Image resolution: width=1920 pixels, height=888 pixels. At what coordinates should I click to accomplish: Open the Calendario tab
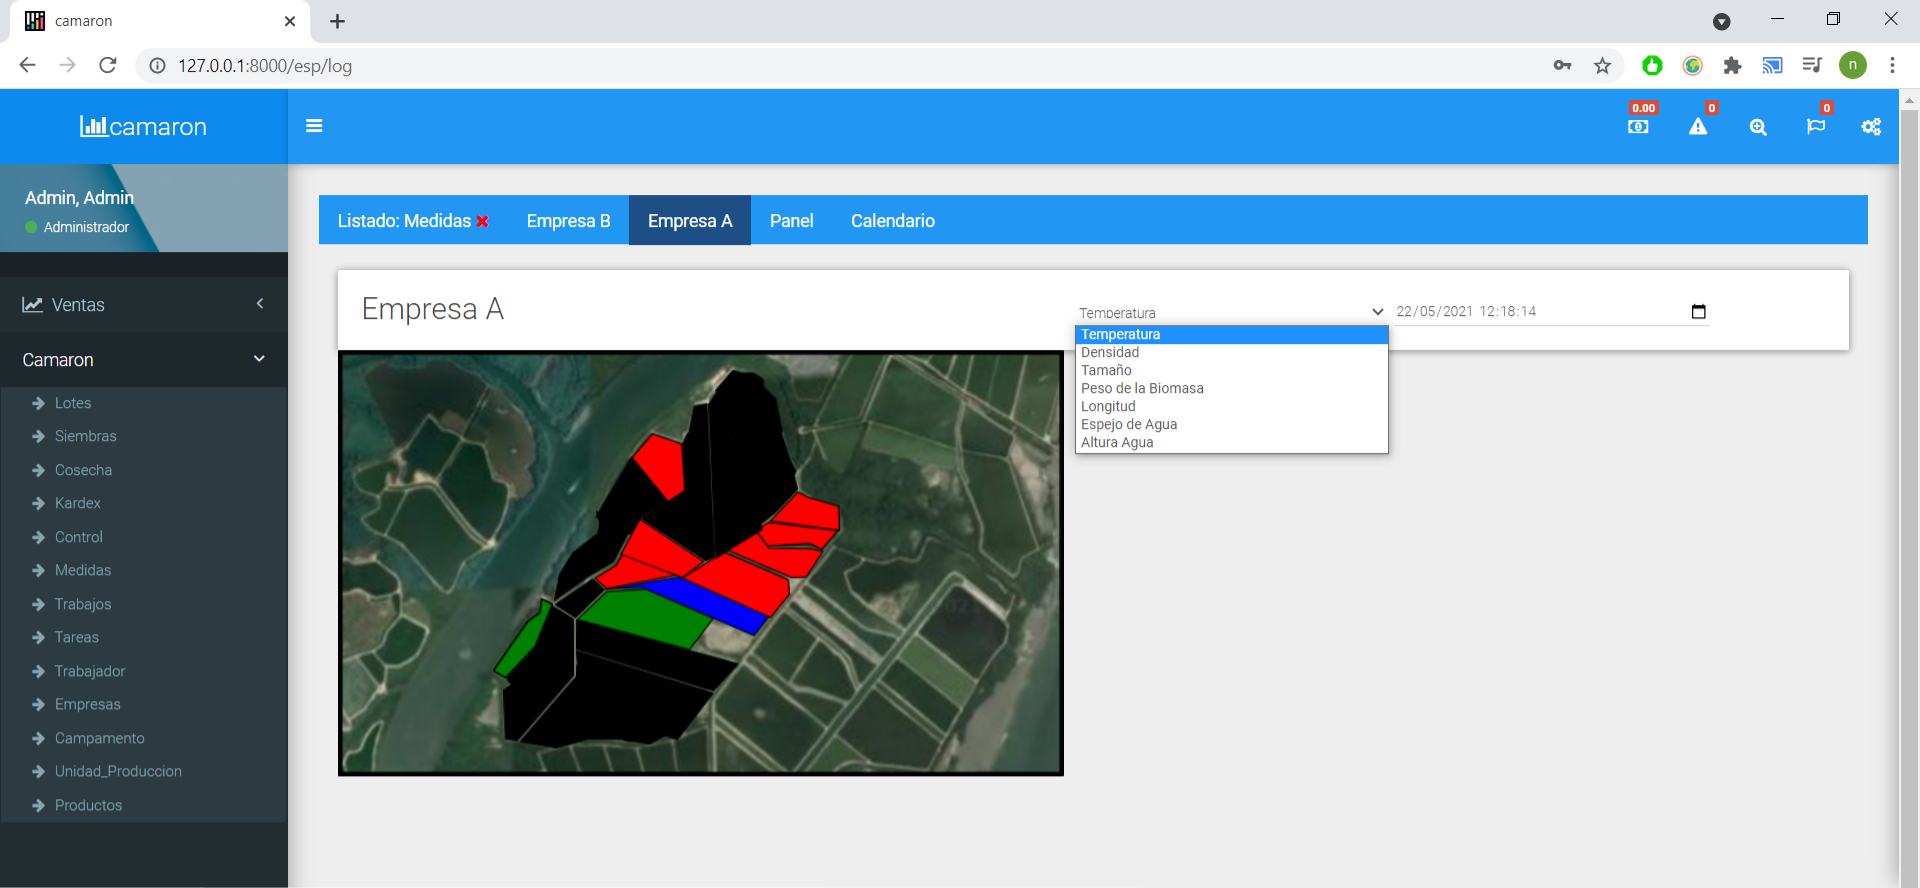click(x=892, y=221)
